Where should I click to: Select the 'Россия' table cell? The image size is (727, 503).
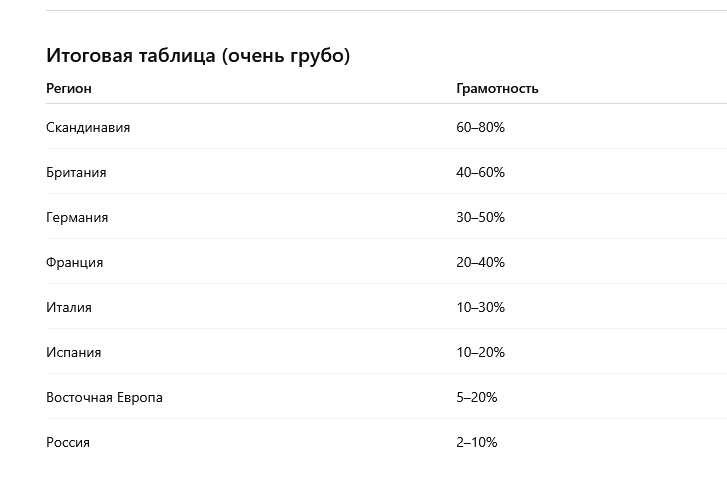[68, 443]
